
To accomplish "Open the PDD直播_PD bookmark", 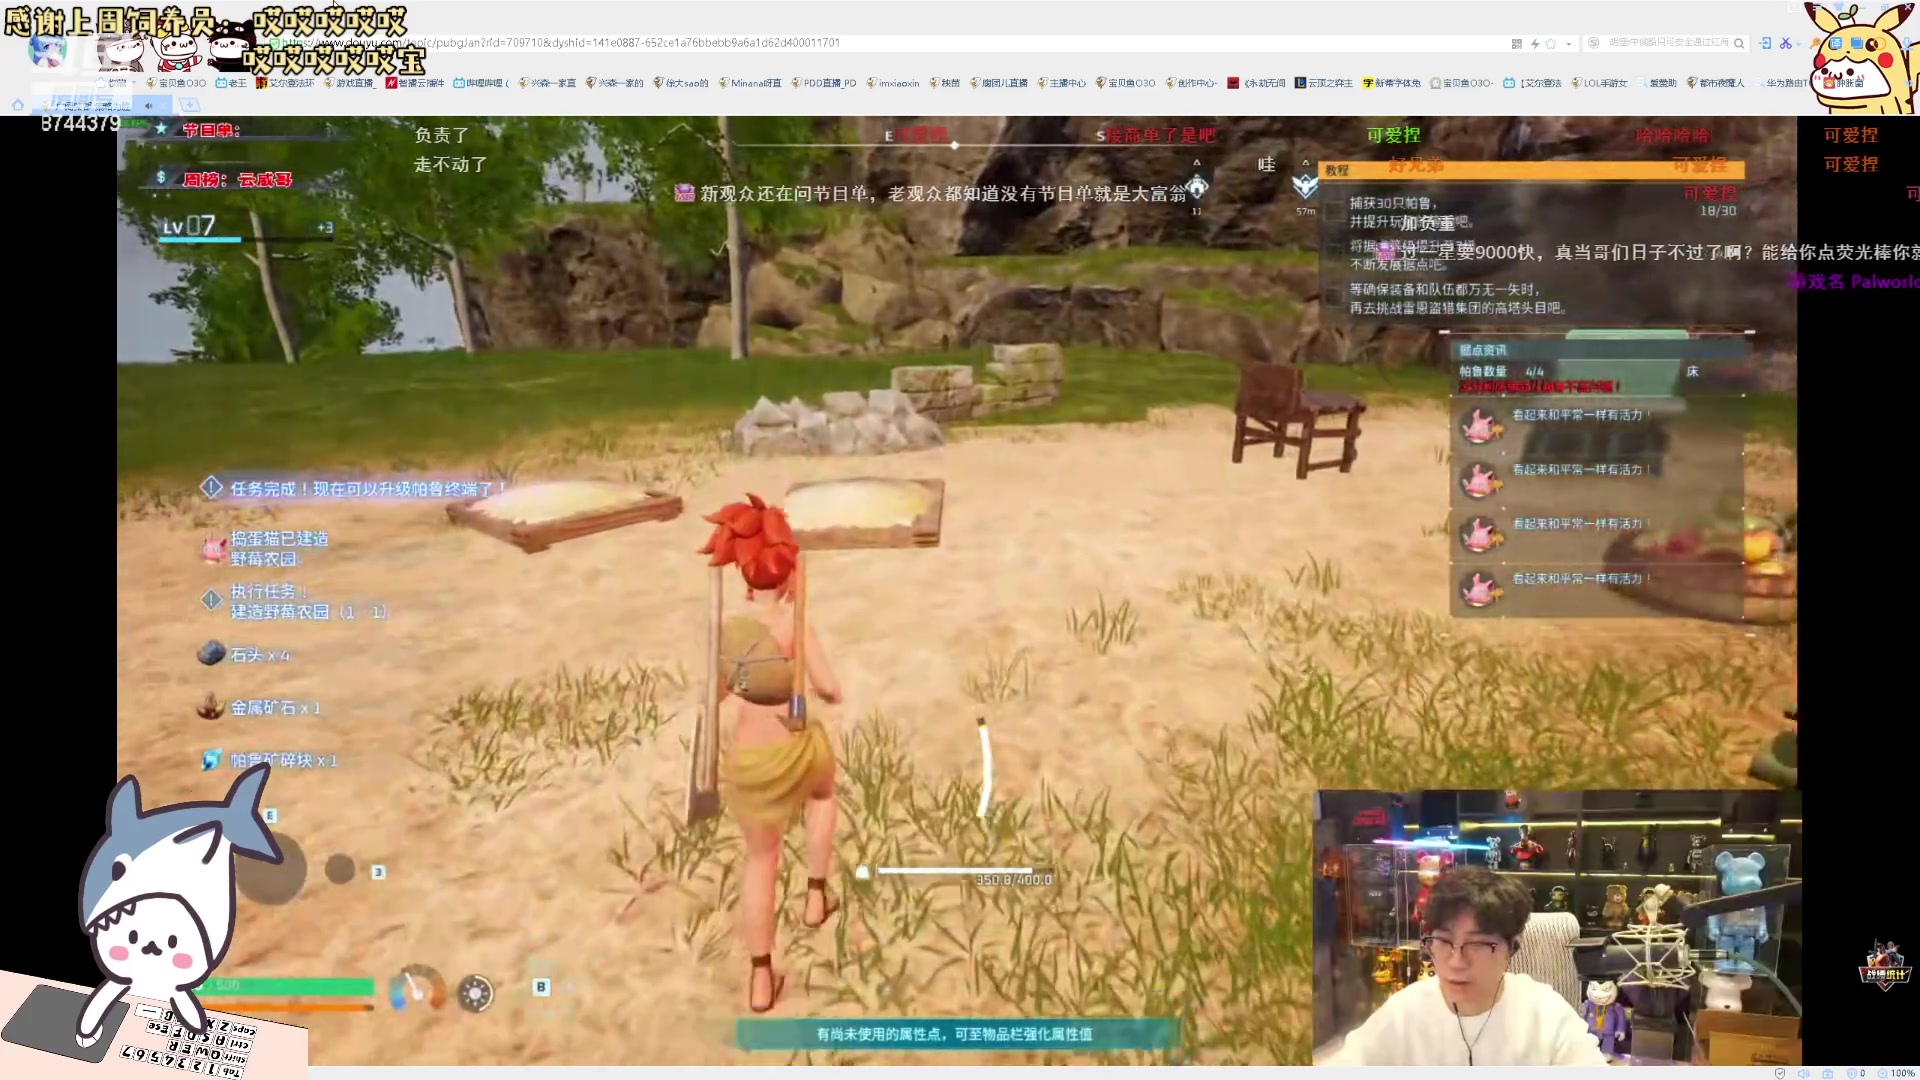I will pos(824,83).
